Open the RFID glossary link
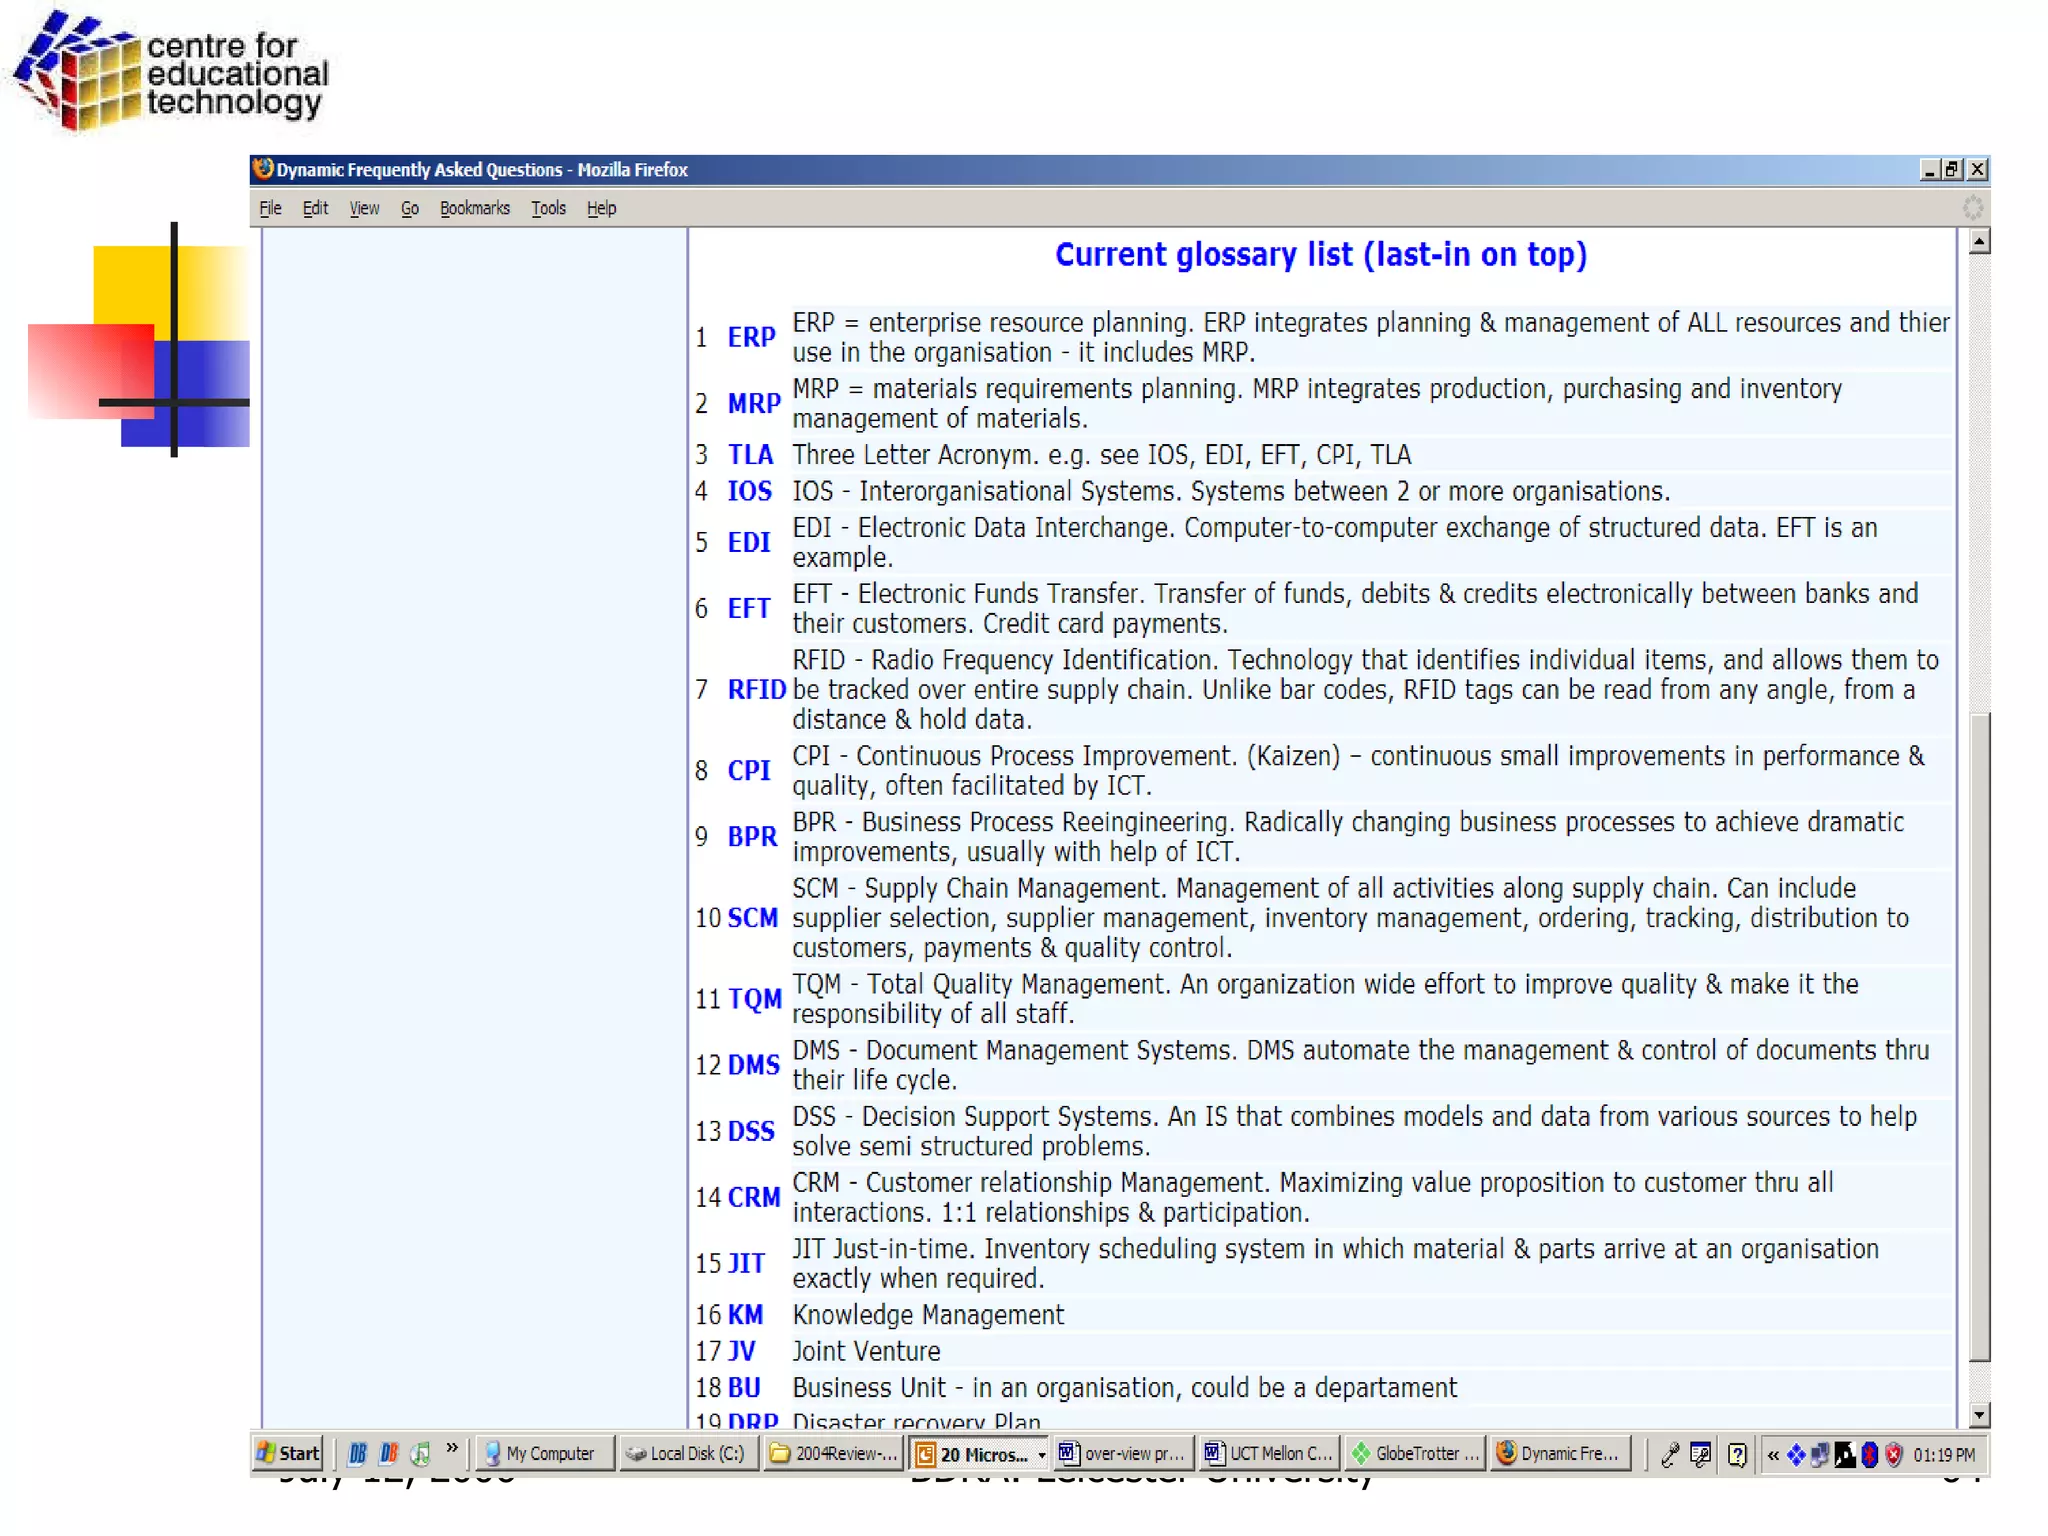 (x=756, y=690)
